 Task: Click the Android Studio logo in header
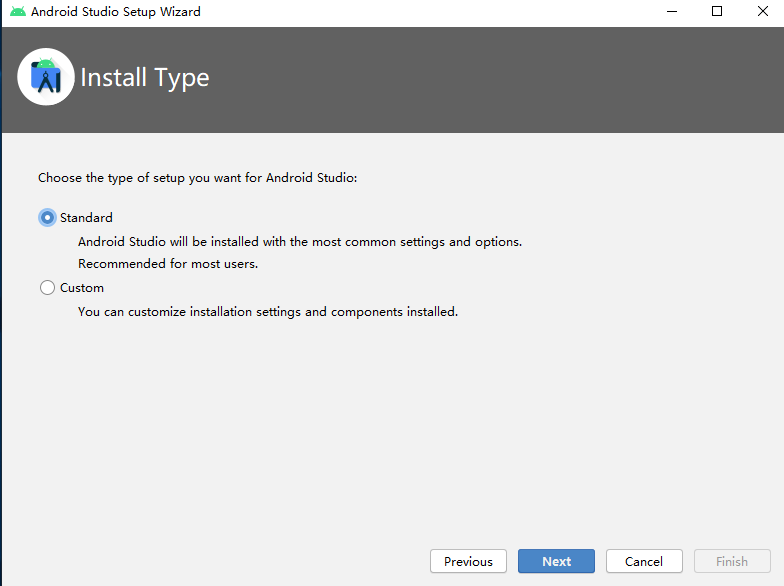tap(46, 76)
